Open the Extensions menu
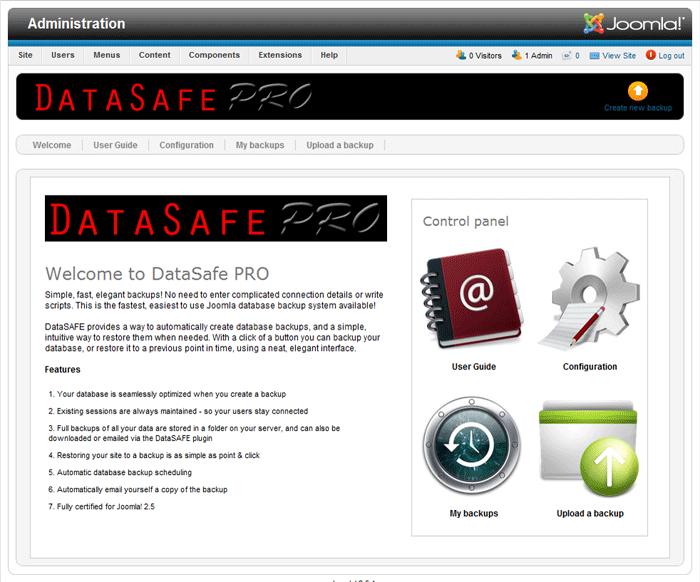 pyautogui.click(x=280, y=55)
